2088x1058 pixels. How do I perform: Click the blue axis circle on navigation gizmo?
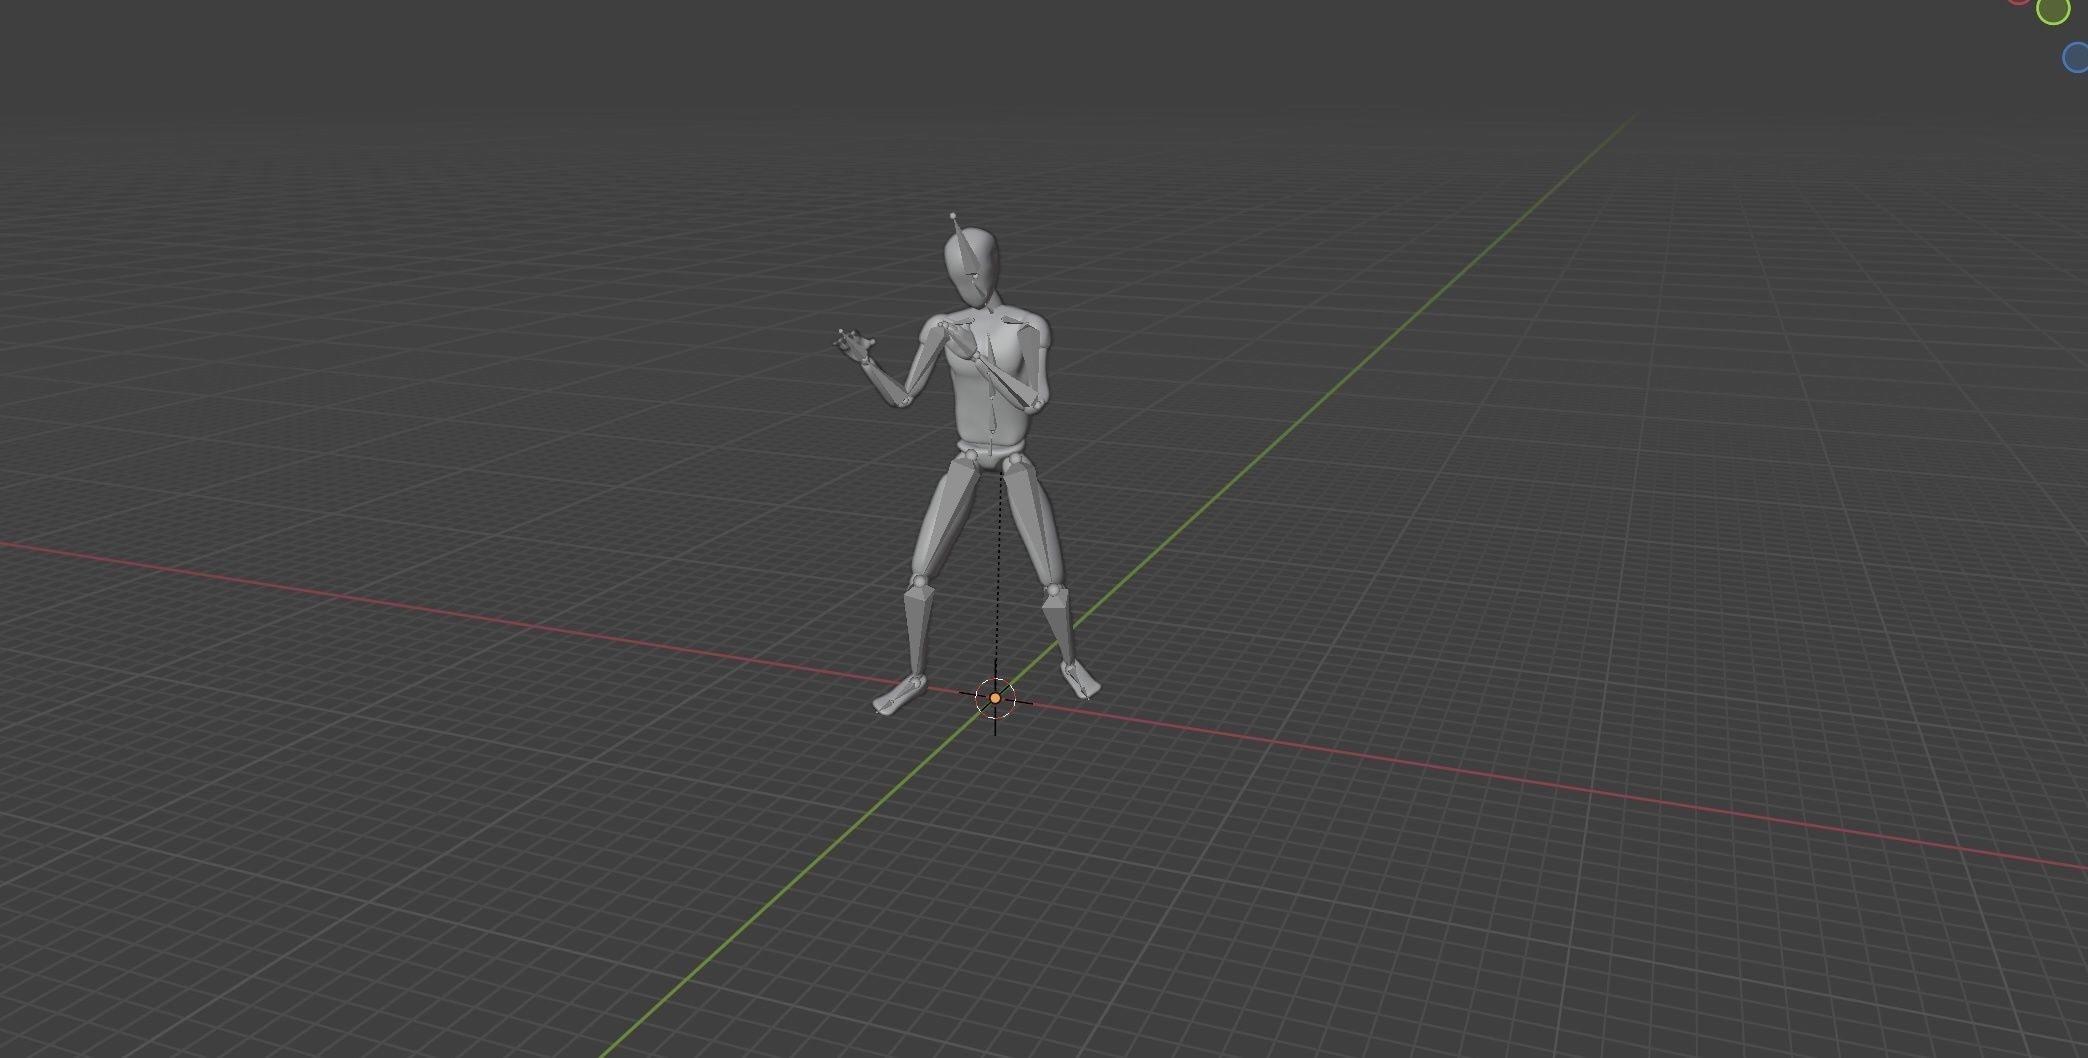(x=2077, y=58)
